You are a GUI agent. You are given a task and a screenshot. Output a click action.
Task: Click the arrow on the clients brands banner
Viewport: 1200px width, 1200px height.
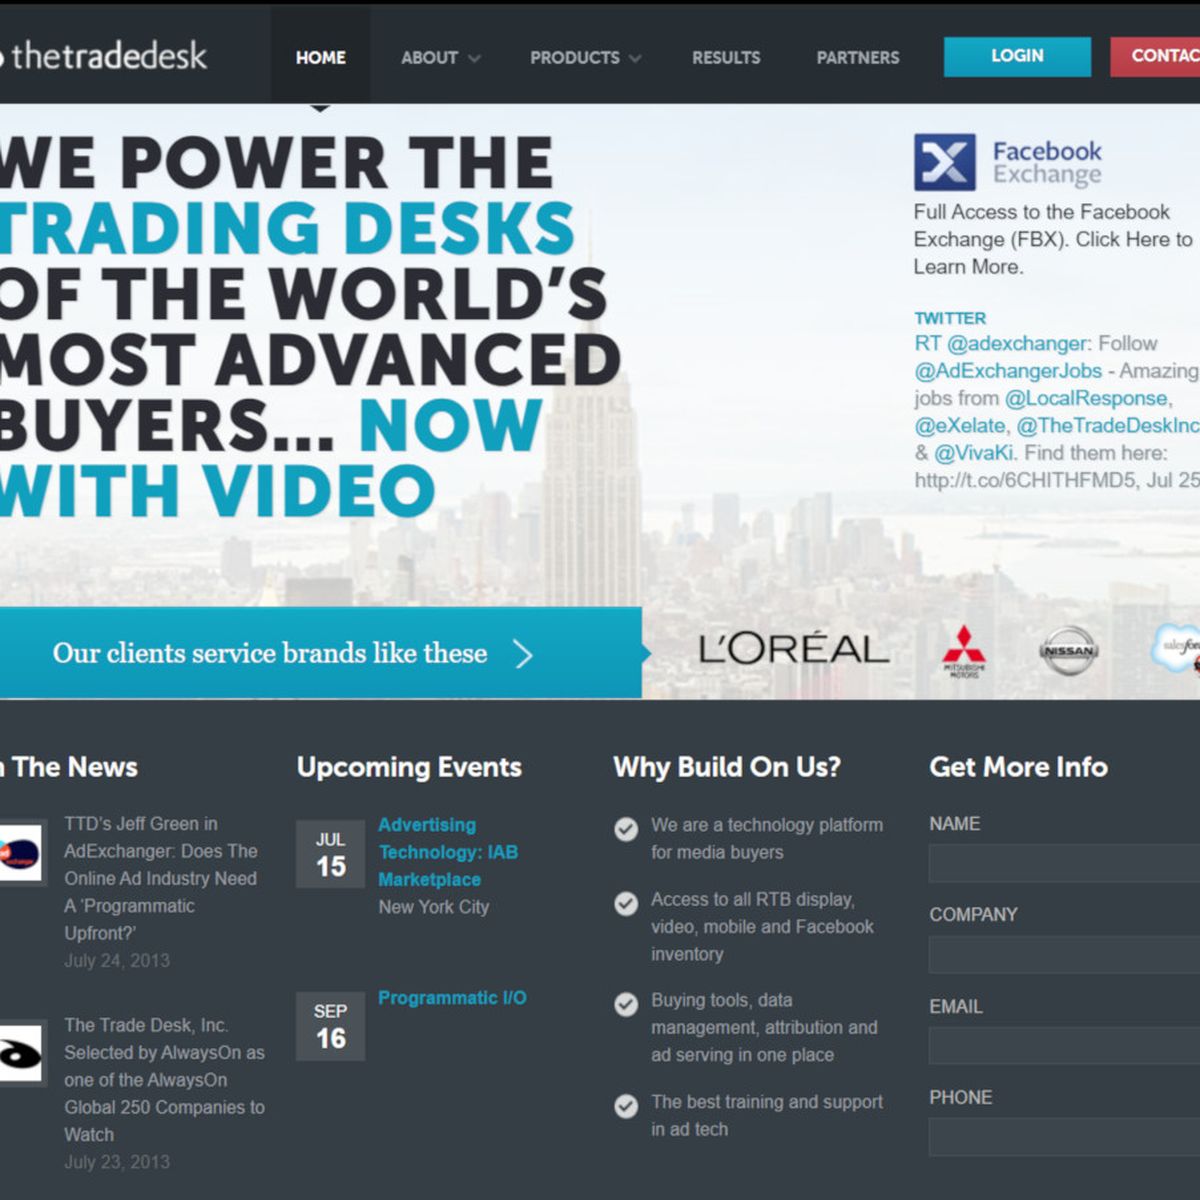click(x=523, y=654)
